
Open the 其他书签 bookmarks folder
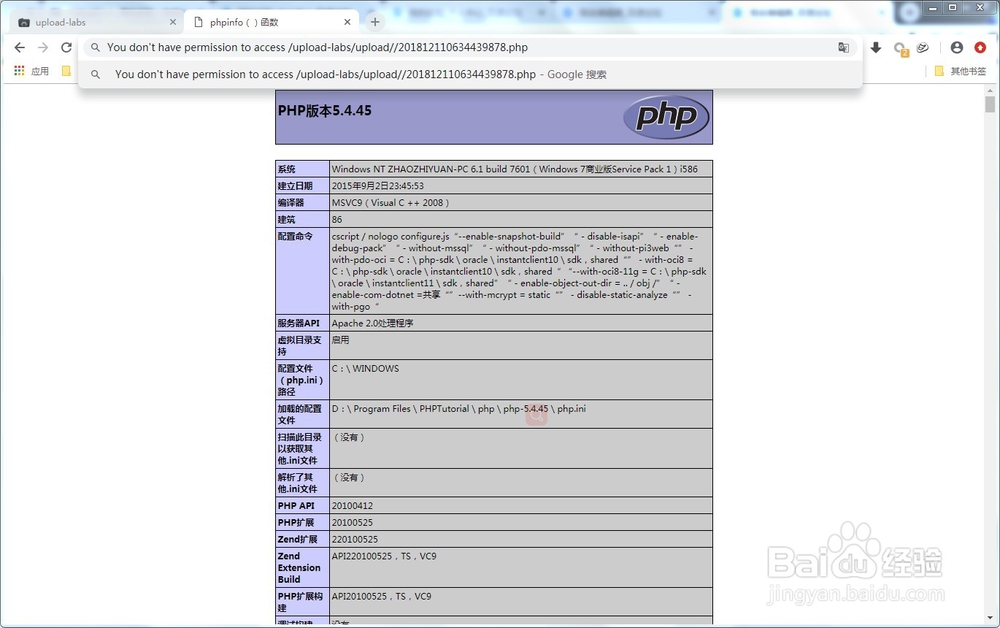[960, 71]
